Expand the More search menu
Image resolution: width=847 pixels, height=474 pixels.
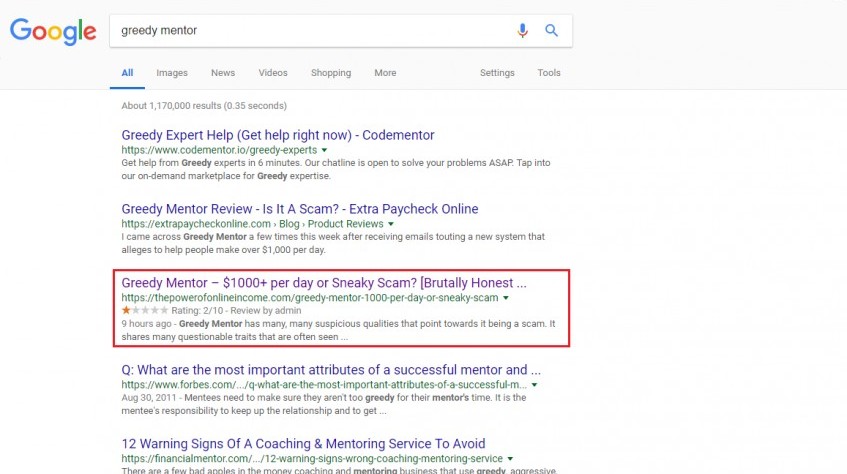point(385,72)
